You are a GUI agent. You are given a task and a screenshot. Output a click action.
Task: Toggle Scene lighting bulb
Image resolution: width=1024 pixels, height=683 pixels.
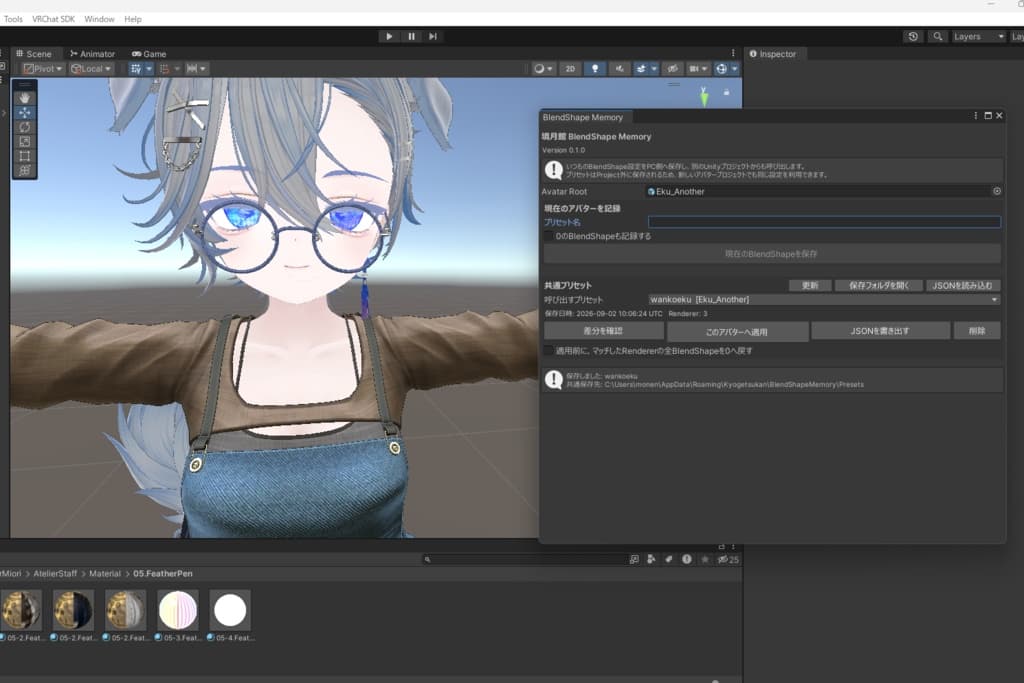(x=595, y=69)
